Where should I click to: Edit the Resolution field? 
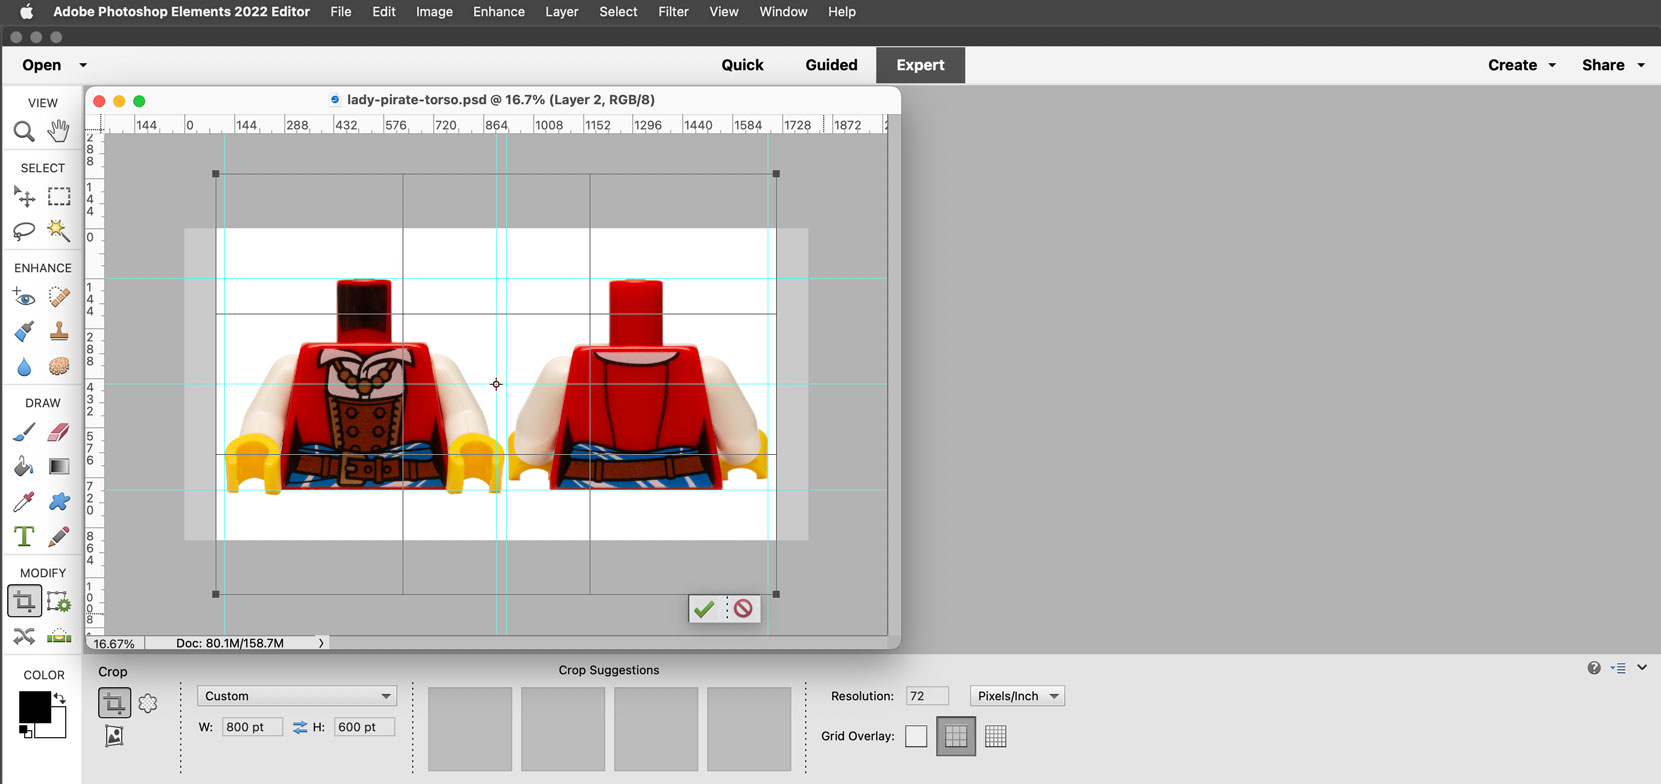pos(927,696)
